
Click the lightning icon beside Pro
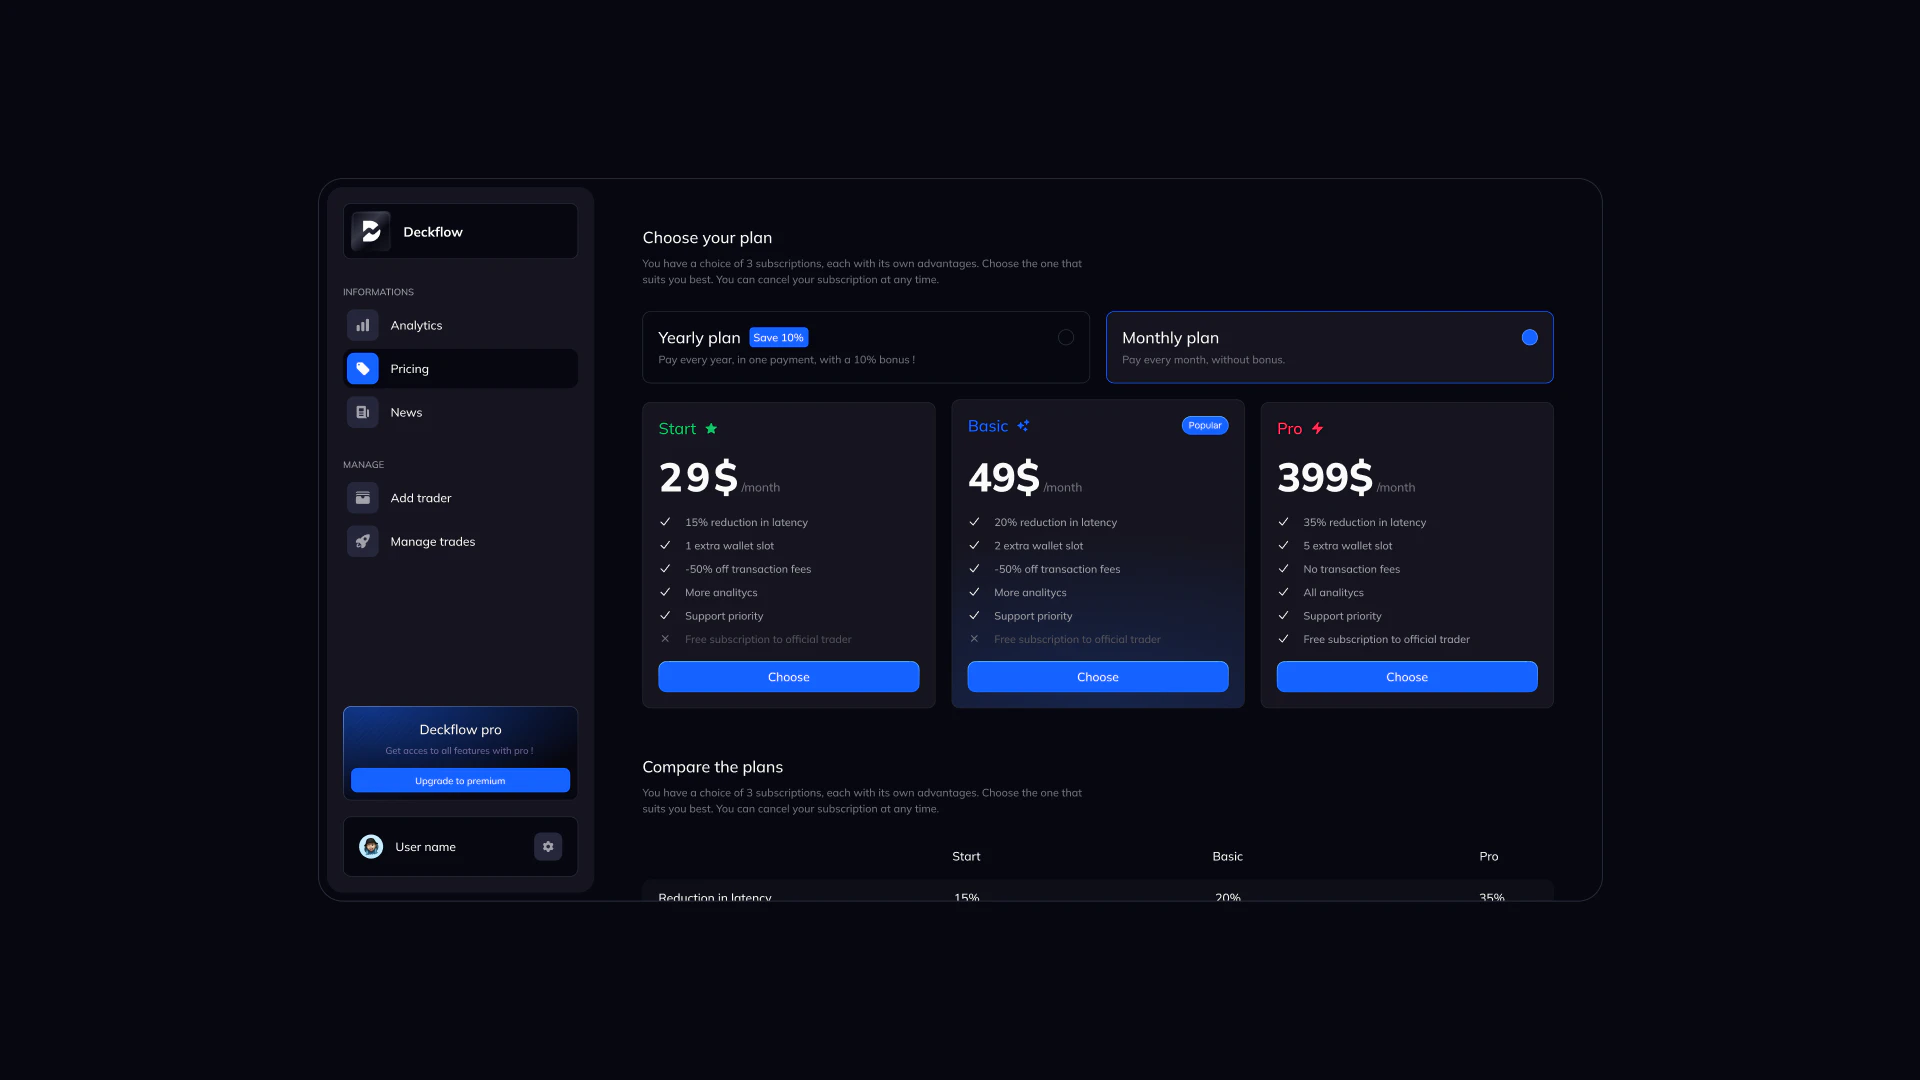tap(1318, 428)
